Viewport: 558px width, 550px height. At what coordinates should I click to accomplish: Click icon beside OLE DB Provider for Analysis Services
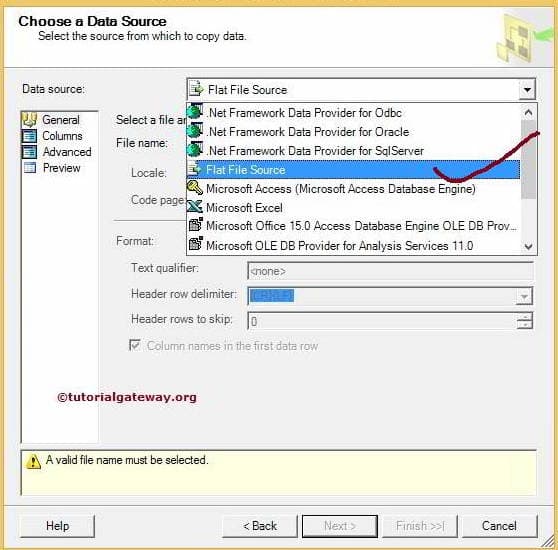195,244
